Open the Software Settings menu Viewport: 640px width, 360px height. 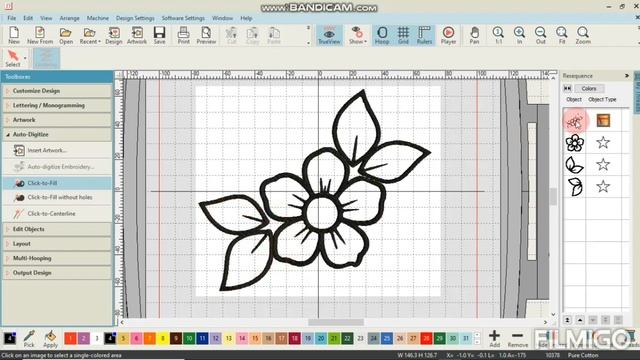point(183,18)
